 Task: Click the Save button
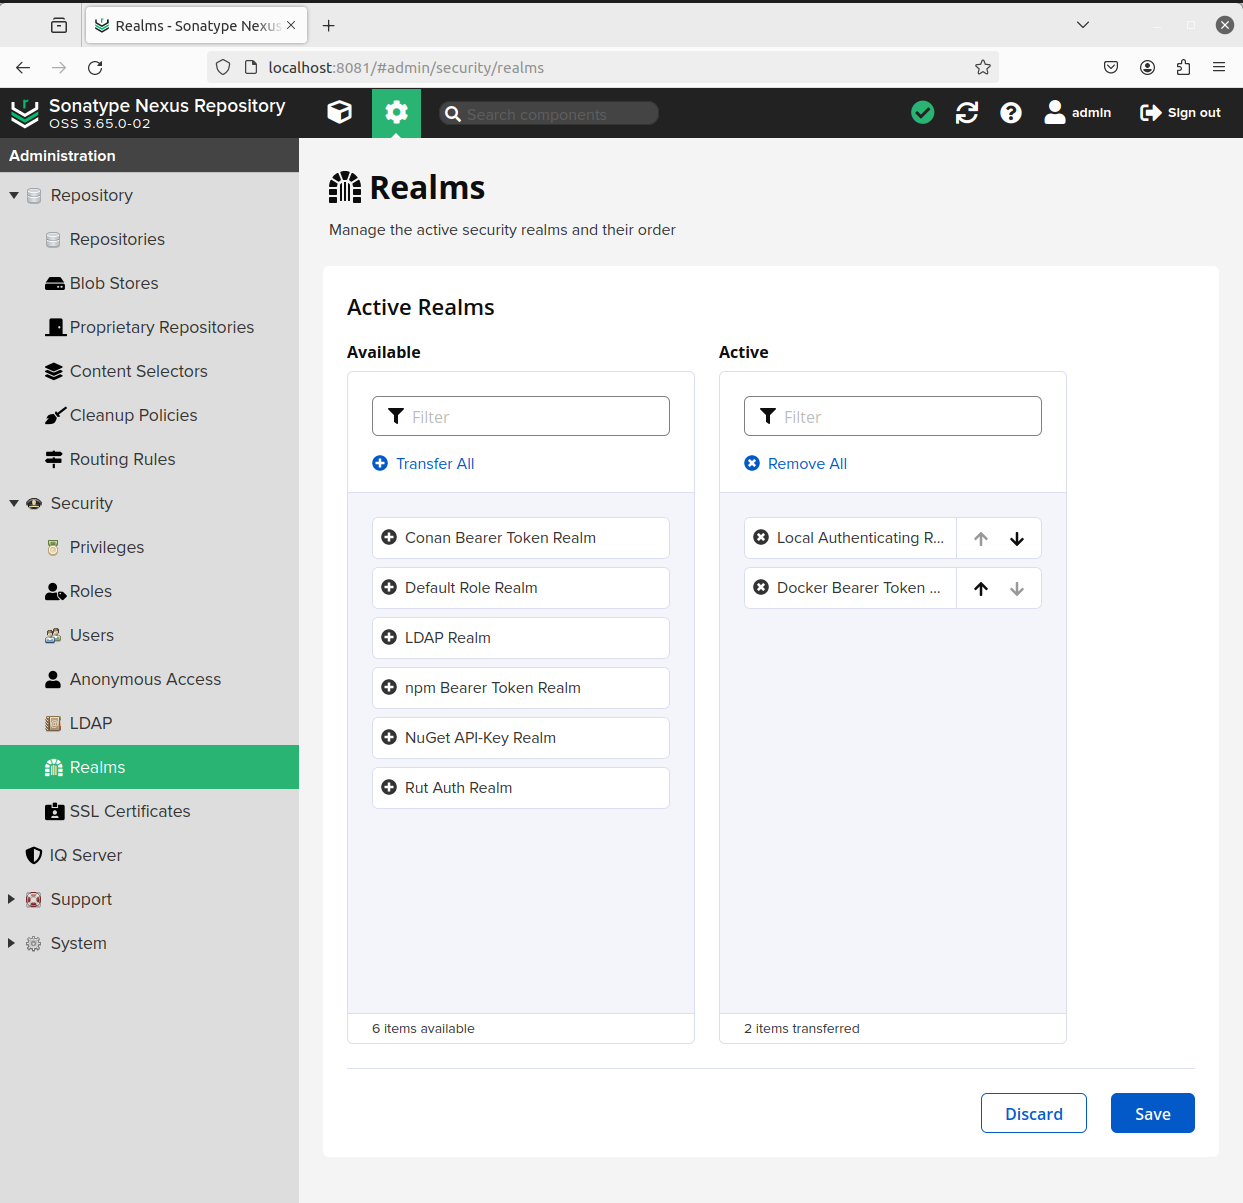coord(1153,1113)
